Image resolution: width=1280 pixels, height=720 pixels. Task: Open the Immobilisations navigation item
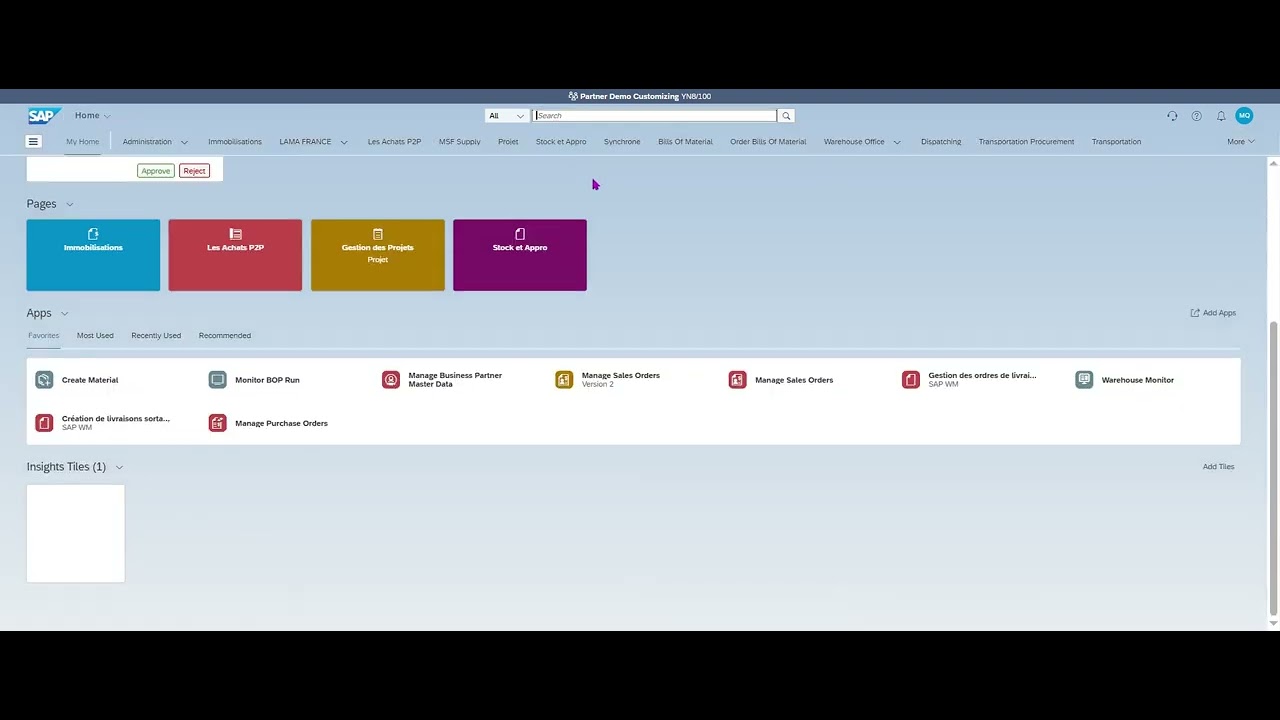coord(235,142)
